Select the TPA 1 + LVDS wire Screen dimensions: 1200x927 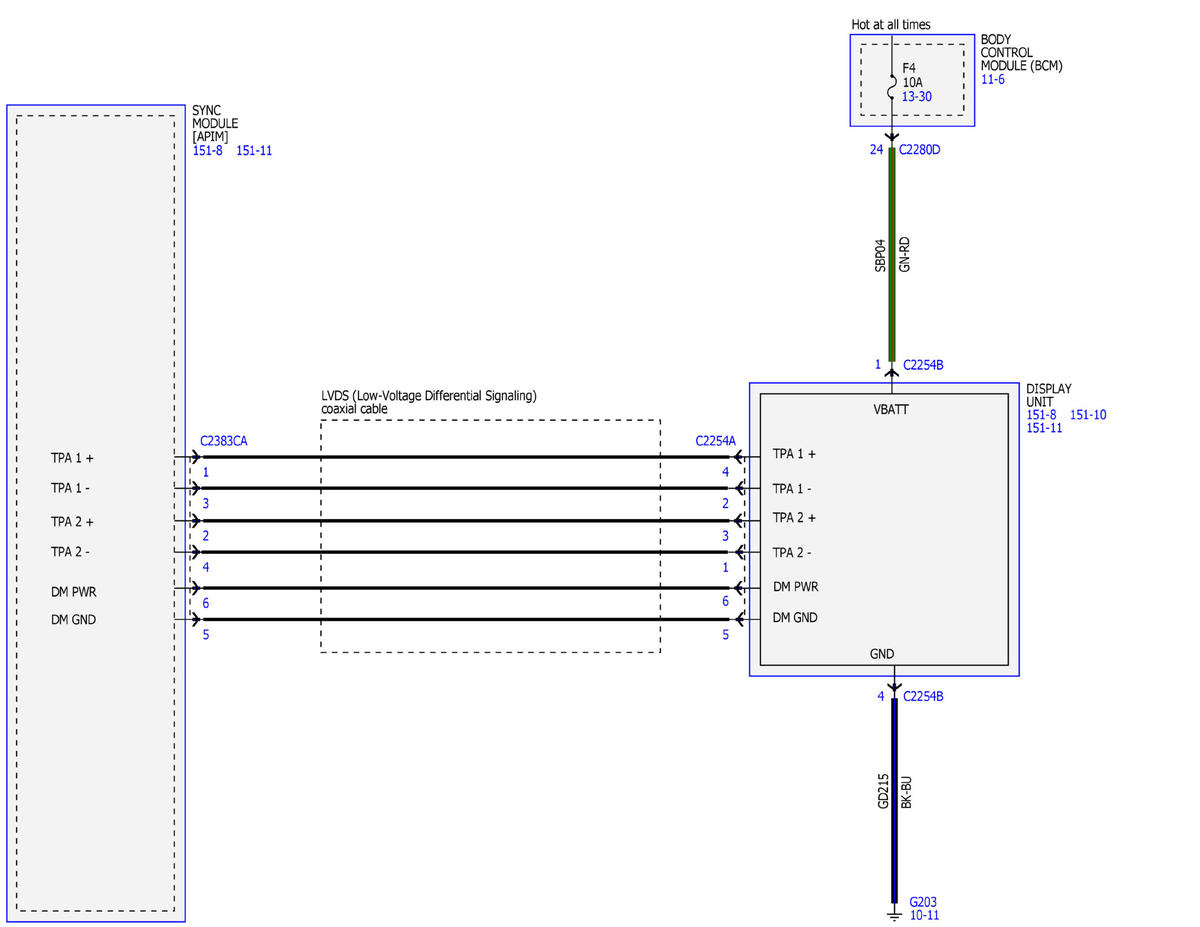click(465, 458)
